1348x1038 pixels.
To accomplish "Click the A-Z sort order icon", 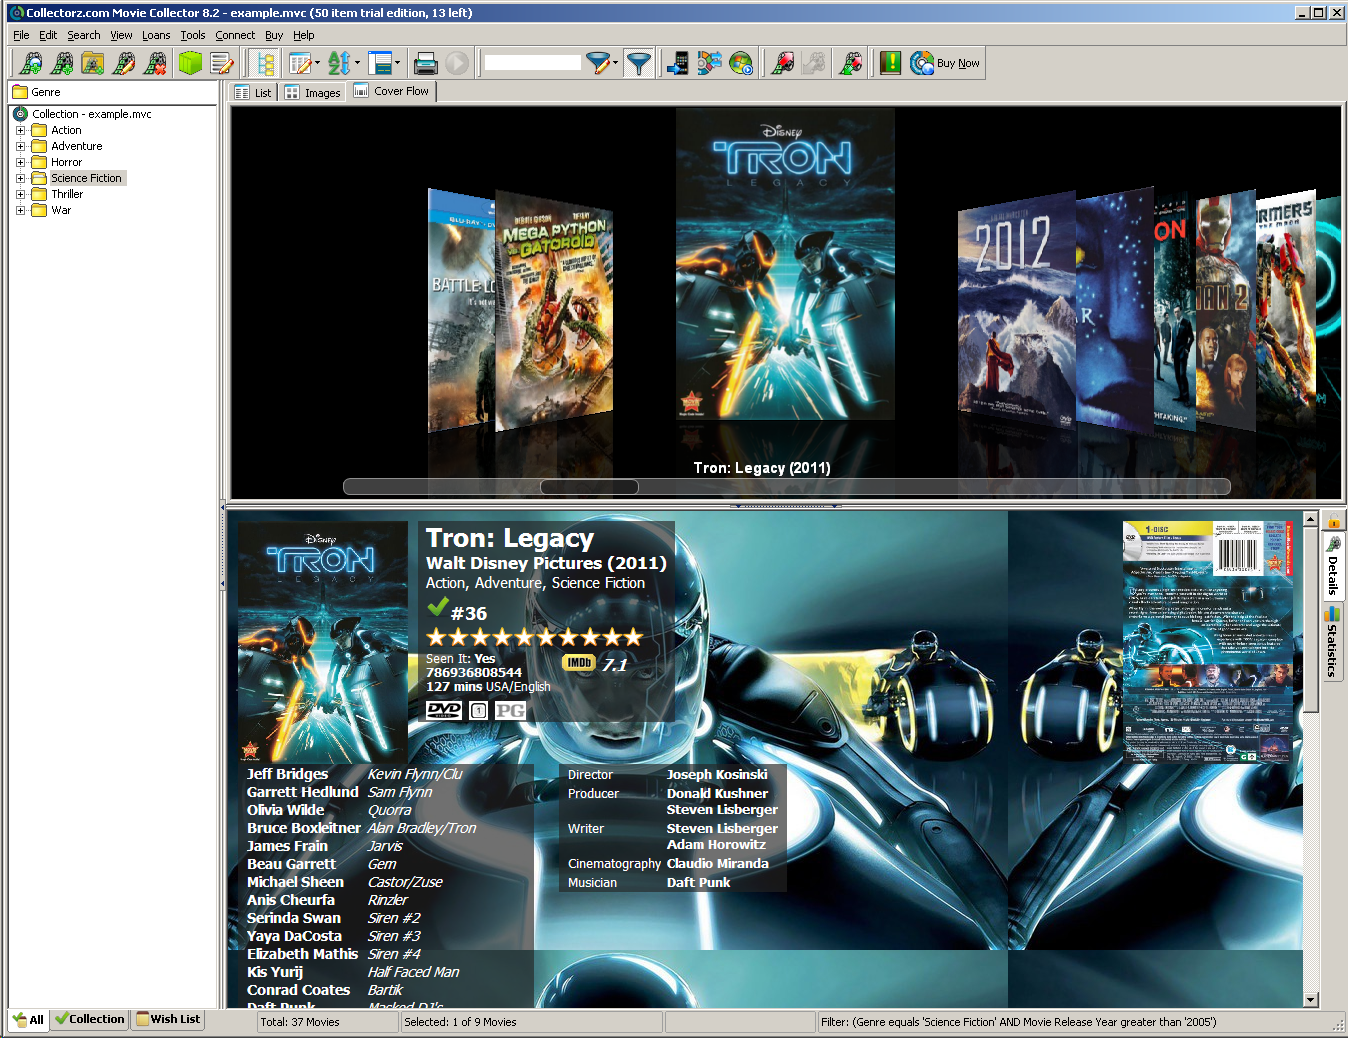I will (x=339, y=63).
